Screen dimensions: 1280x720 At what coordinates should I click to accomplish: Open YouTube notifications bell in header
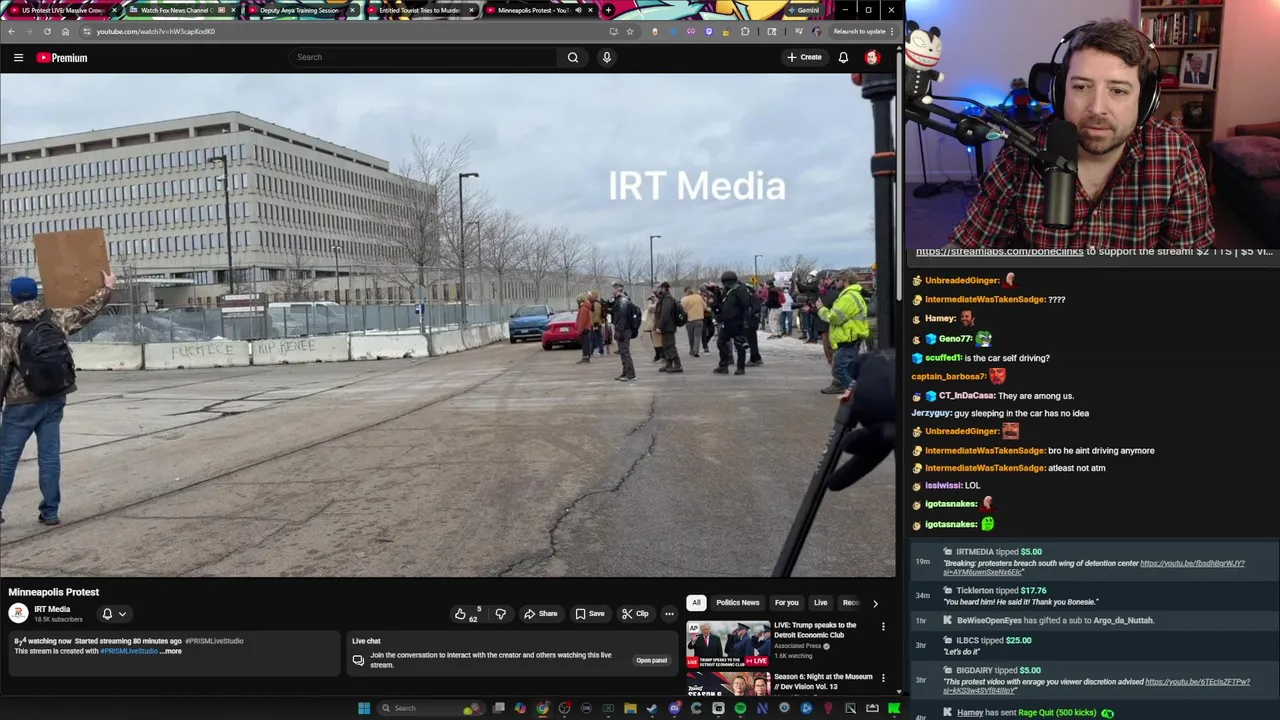coord(843,57)
